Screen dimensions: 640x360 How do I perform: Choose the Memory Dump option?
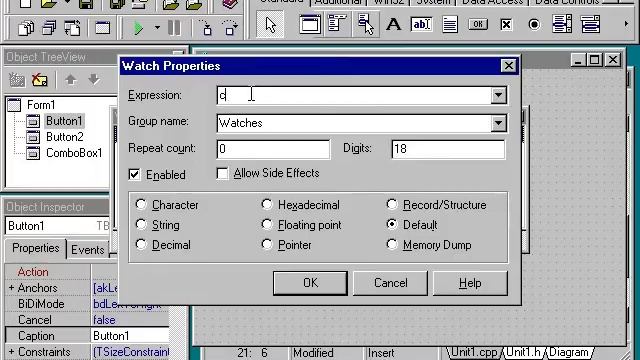coord(392,244)
